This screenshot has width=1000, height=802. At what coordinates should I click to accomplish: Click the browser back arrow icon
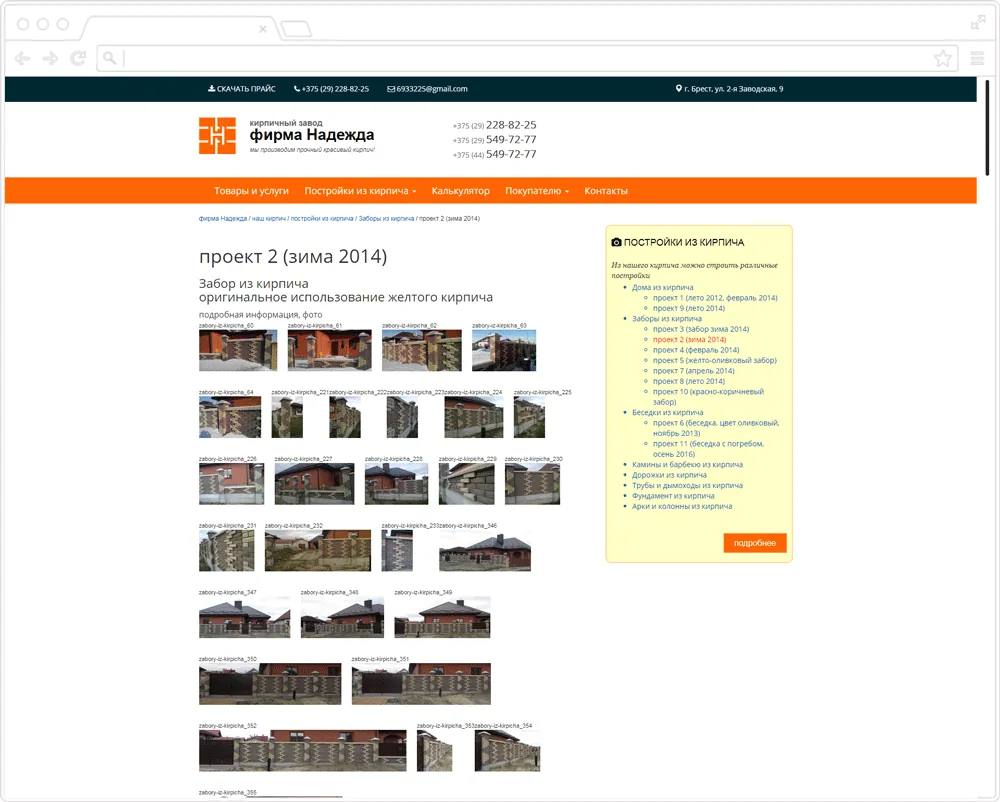coord(22,59)
